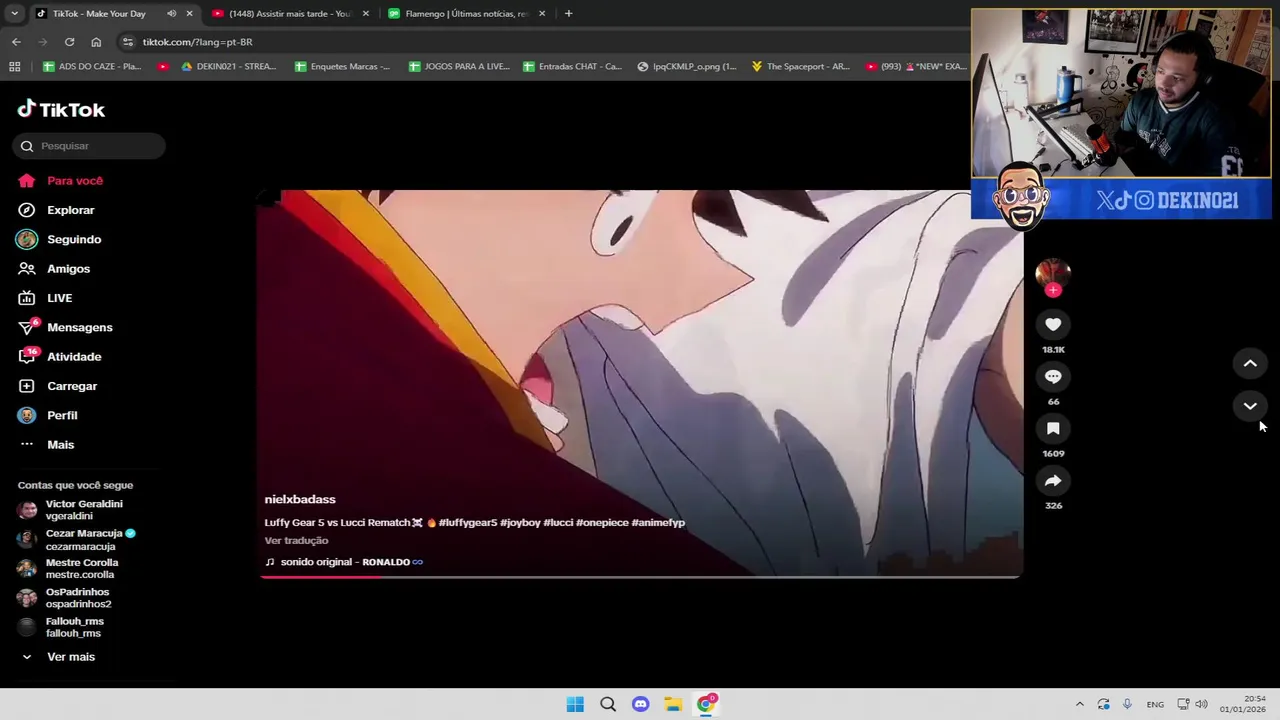Open Enquetes Marcas bookmark
The image size is (1280, 720).
point(342,66)
